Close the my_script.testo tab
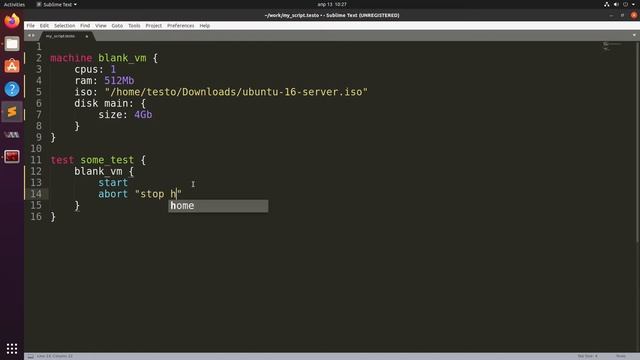 pos(87,36)
